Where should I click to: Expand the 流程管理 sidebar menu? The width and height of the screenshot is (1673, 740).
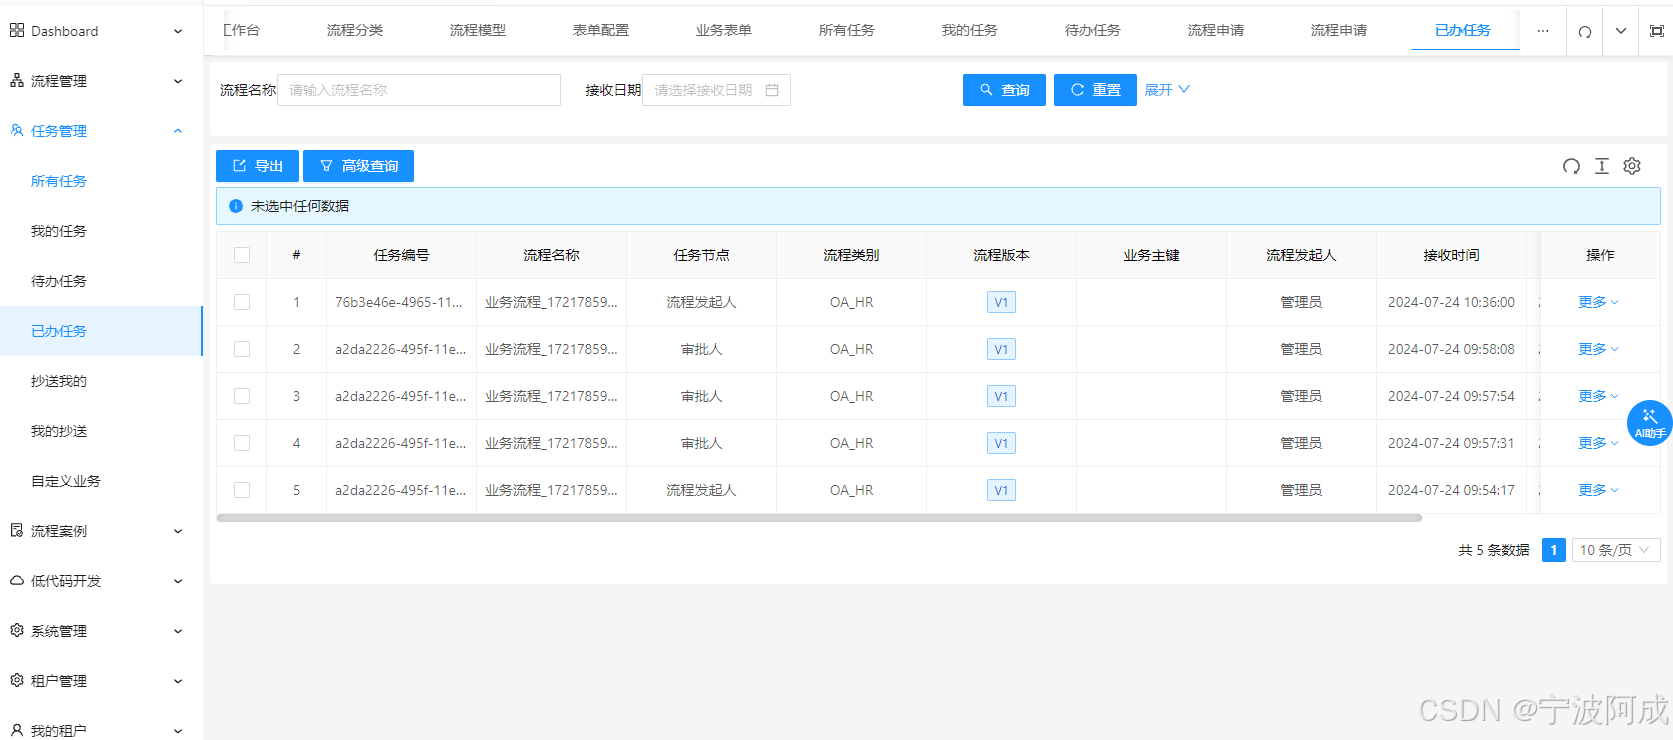point(178,81)
